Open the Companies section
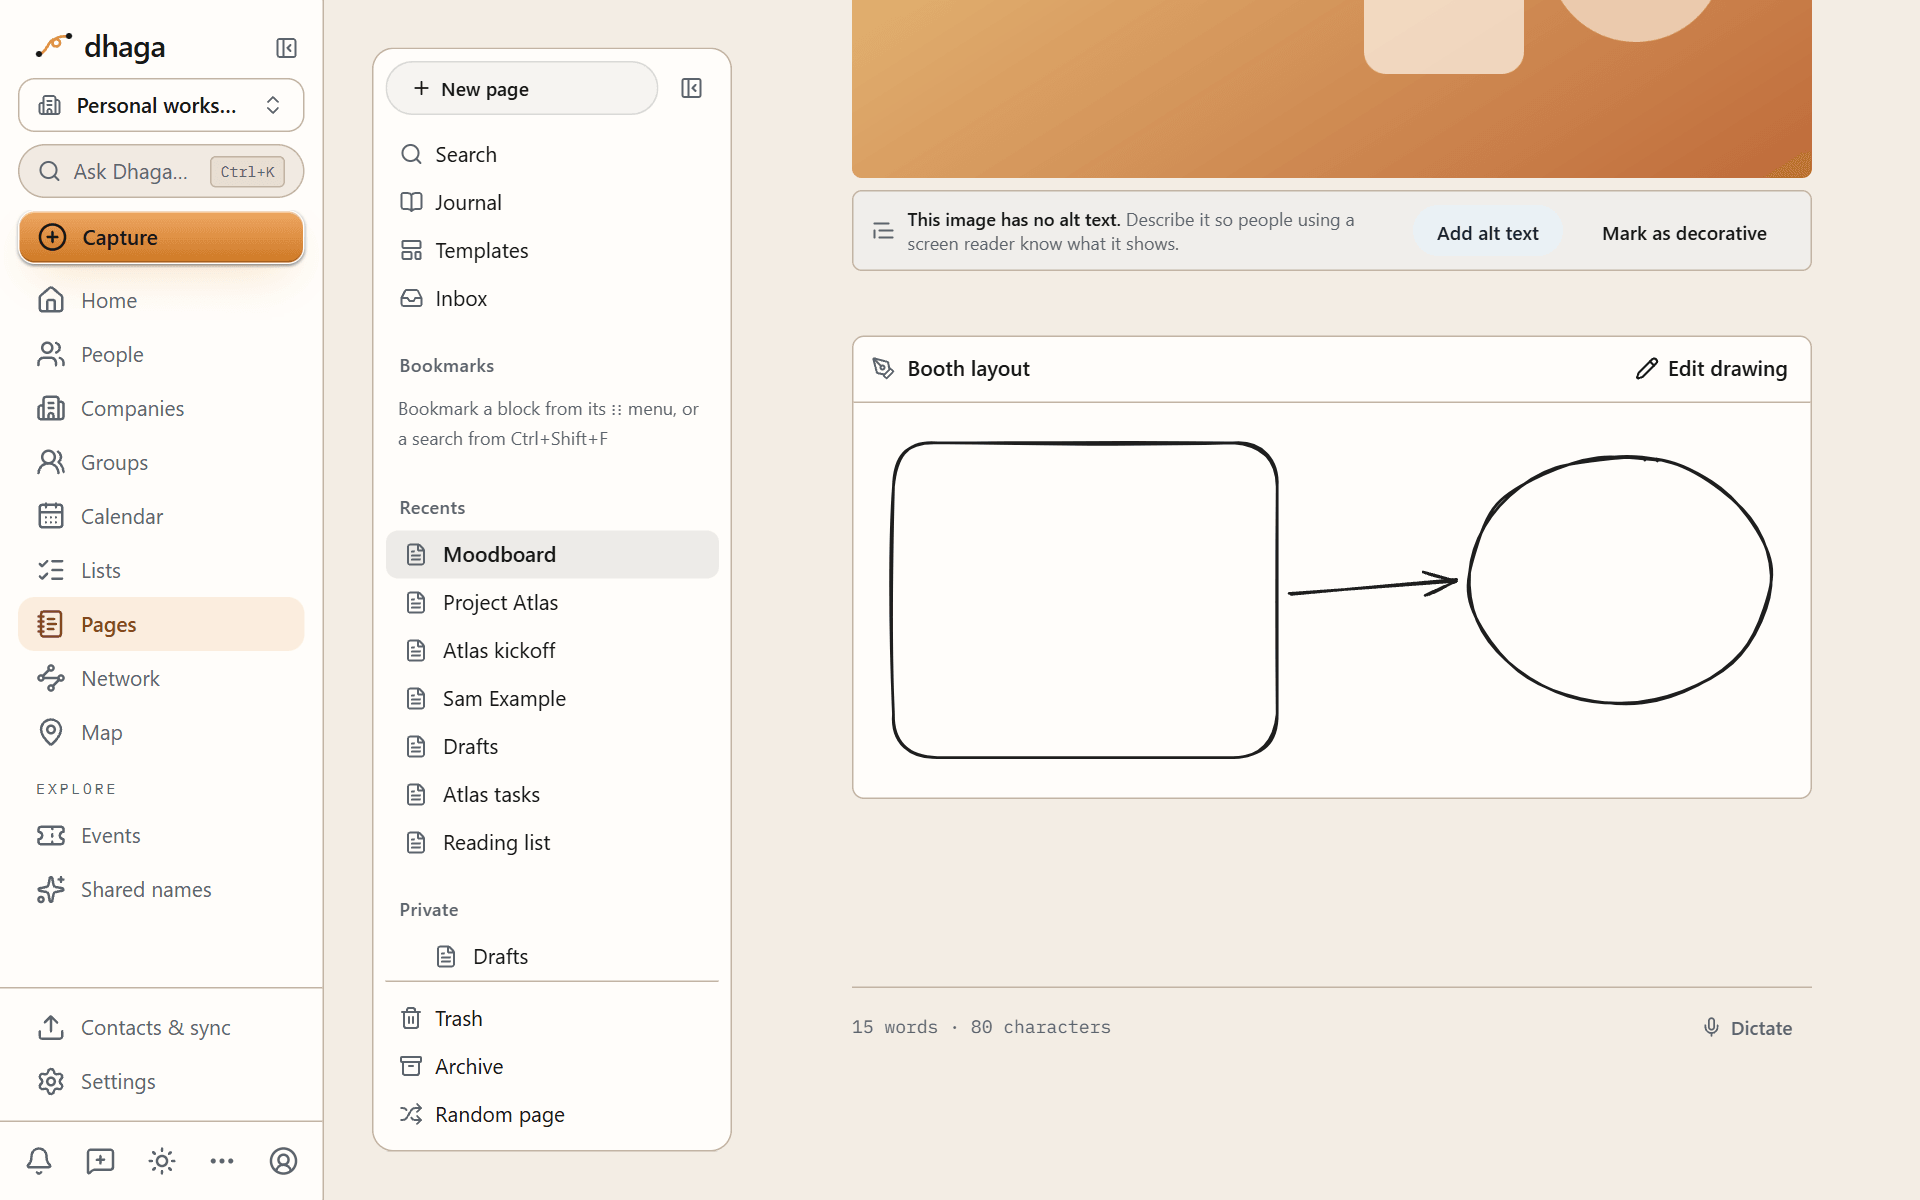Image resolution: width=1920 pixels, height=1200 pixels. point(161,408)
